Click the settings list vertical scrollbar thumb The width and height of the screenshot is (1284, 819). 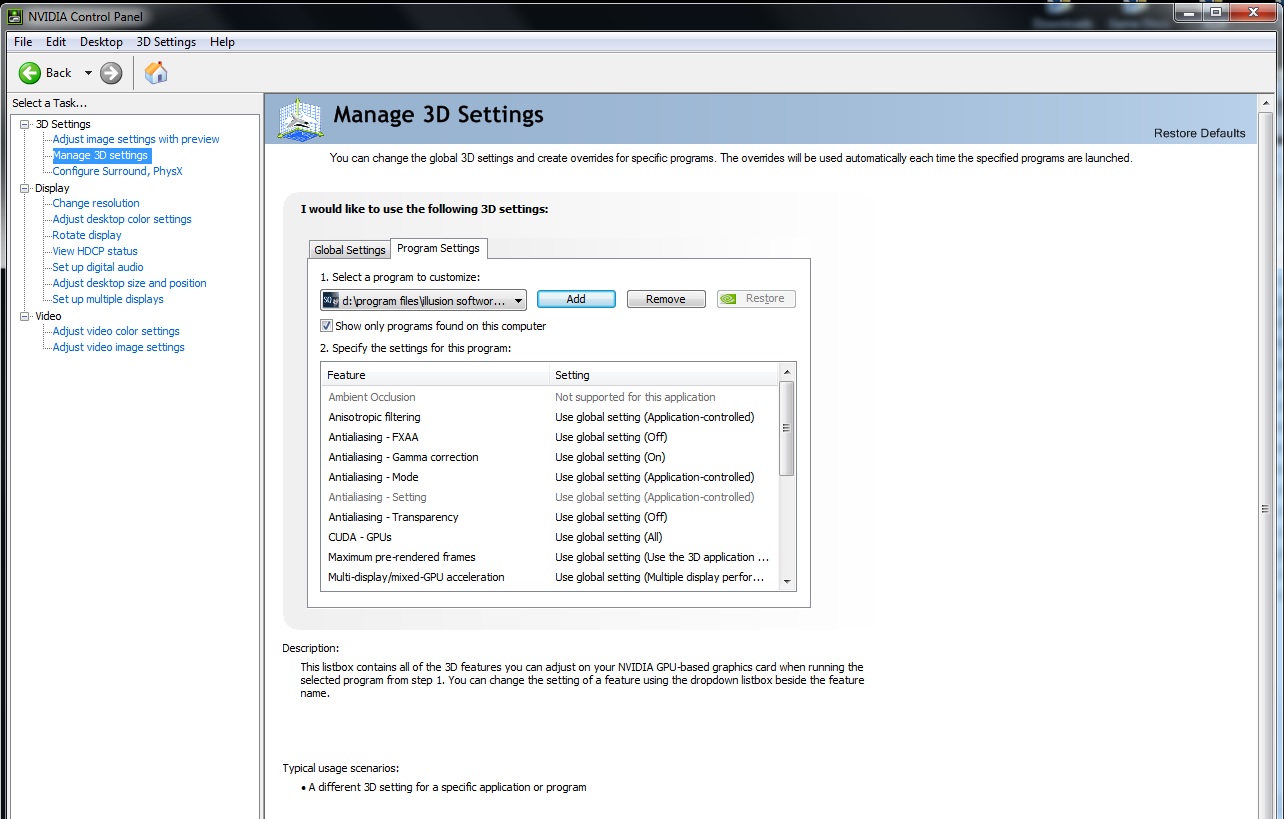[x=786, y=427]
